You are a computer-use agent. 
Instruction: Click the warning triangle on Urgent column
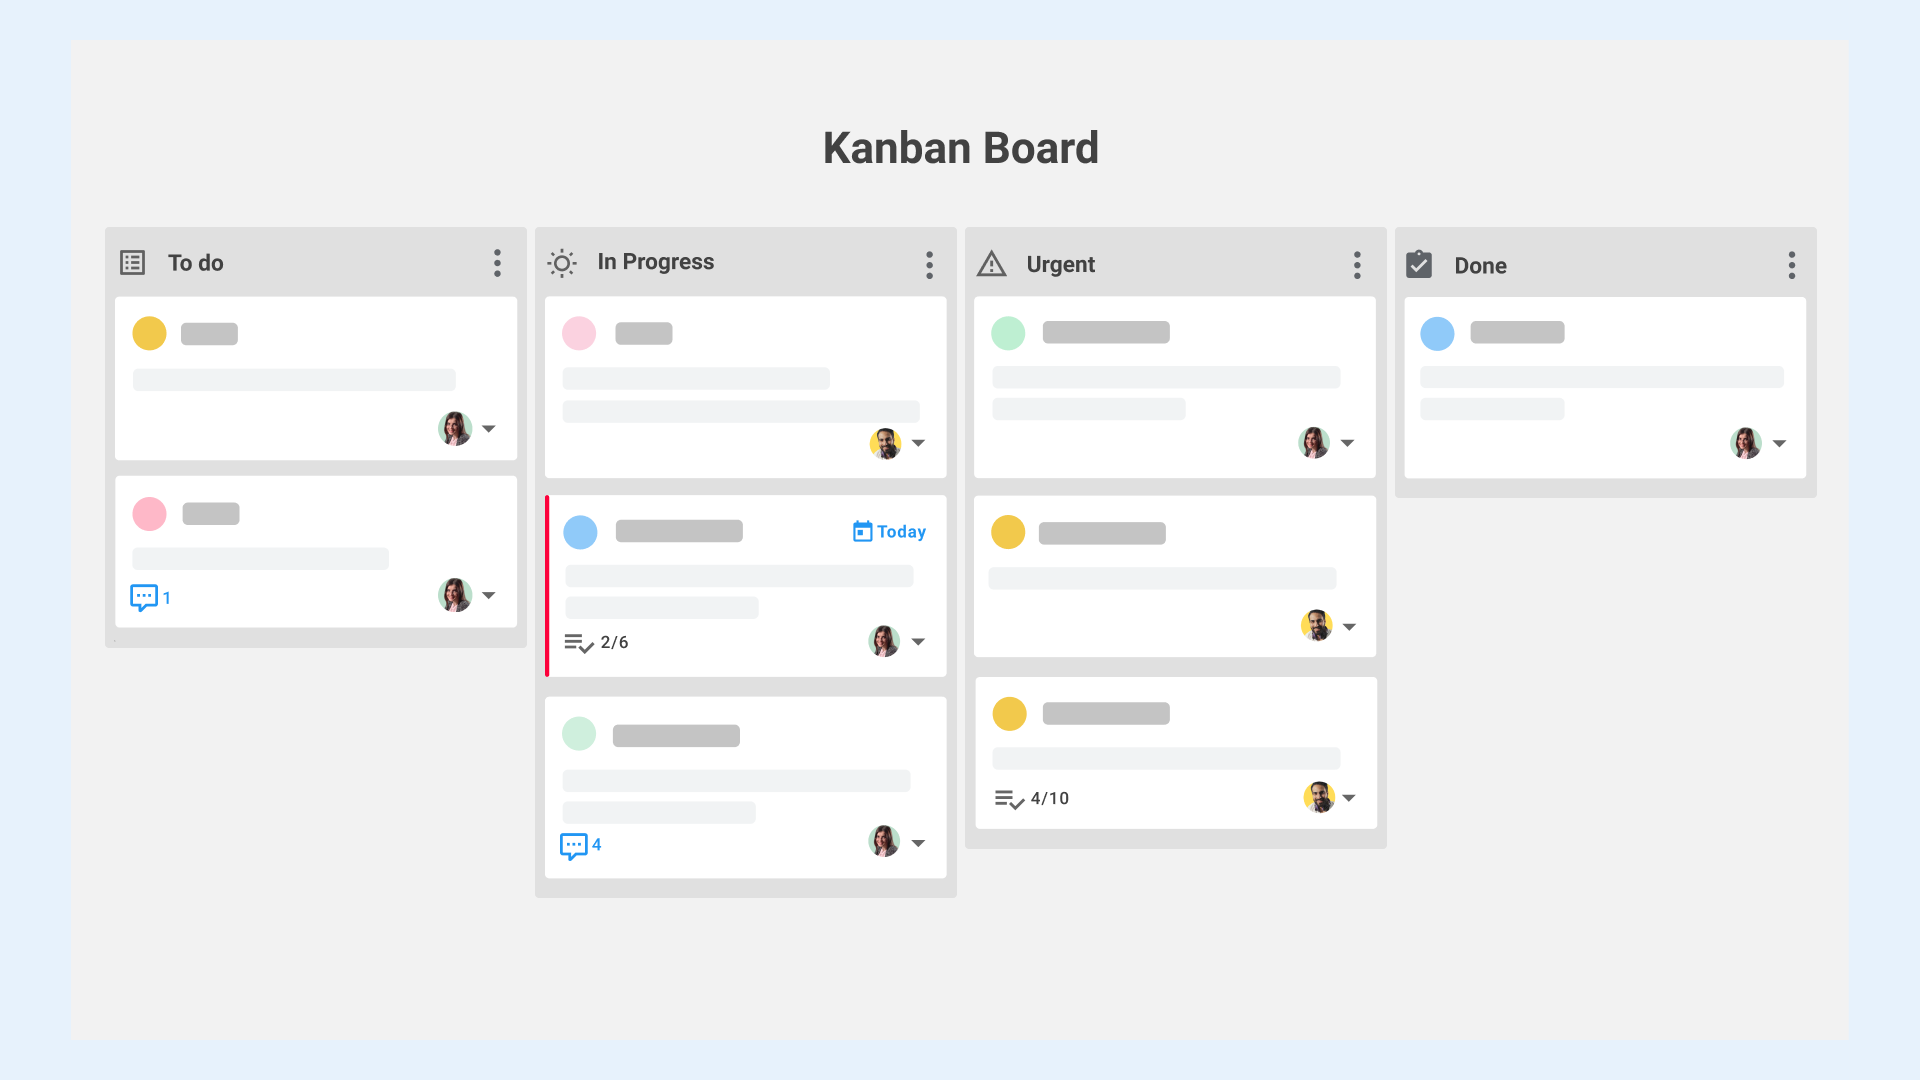(991, 264)
